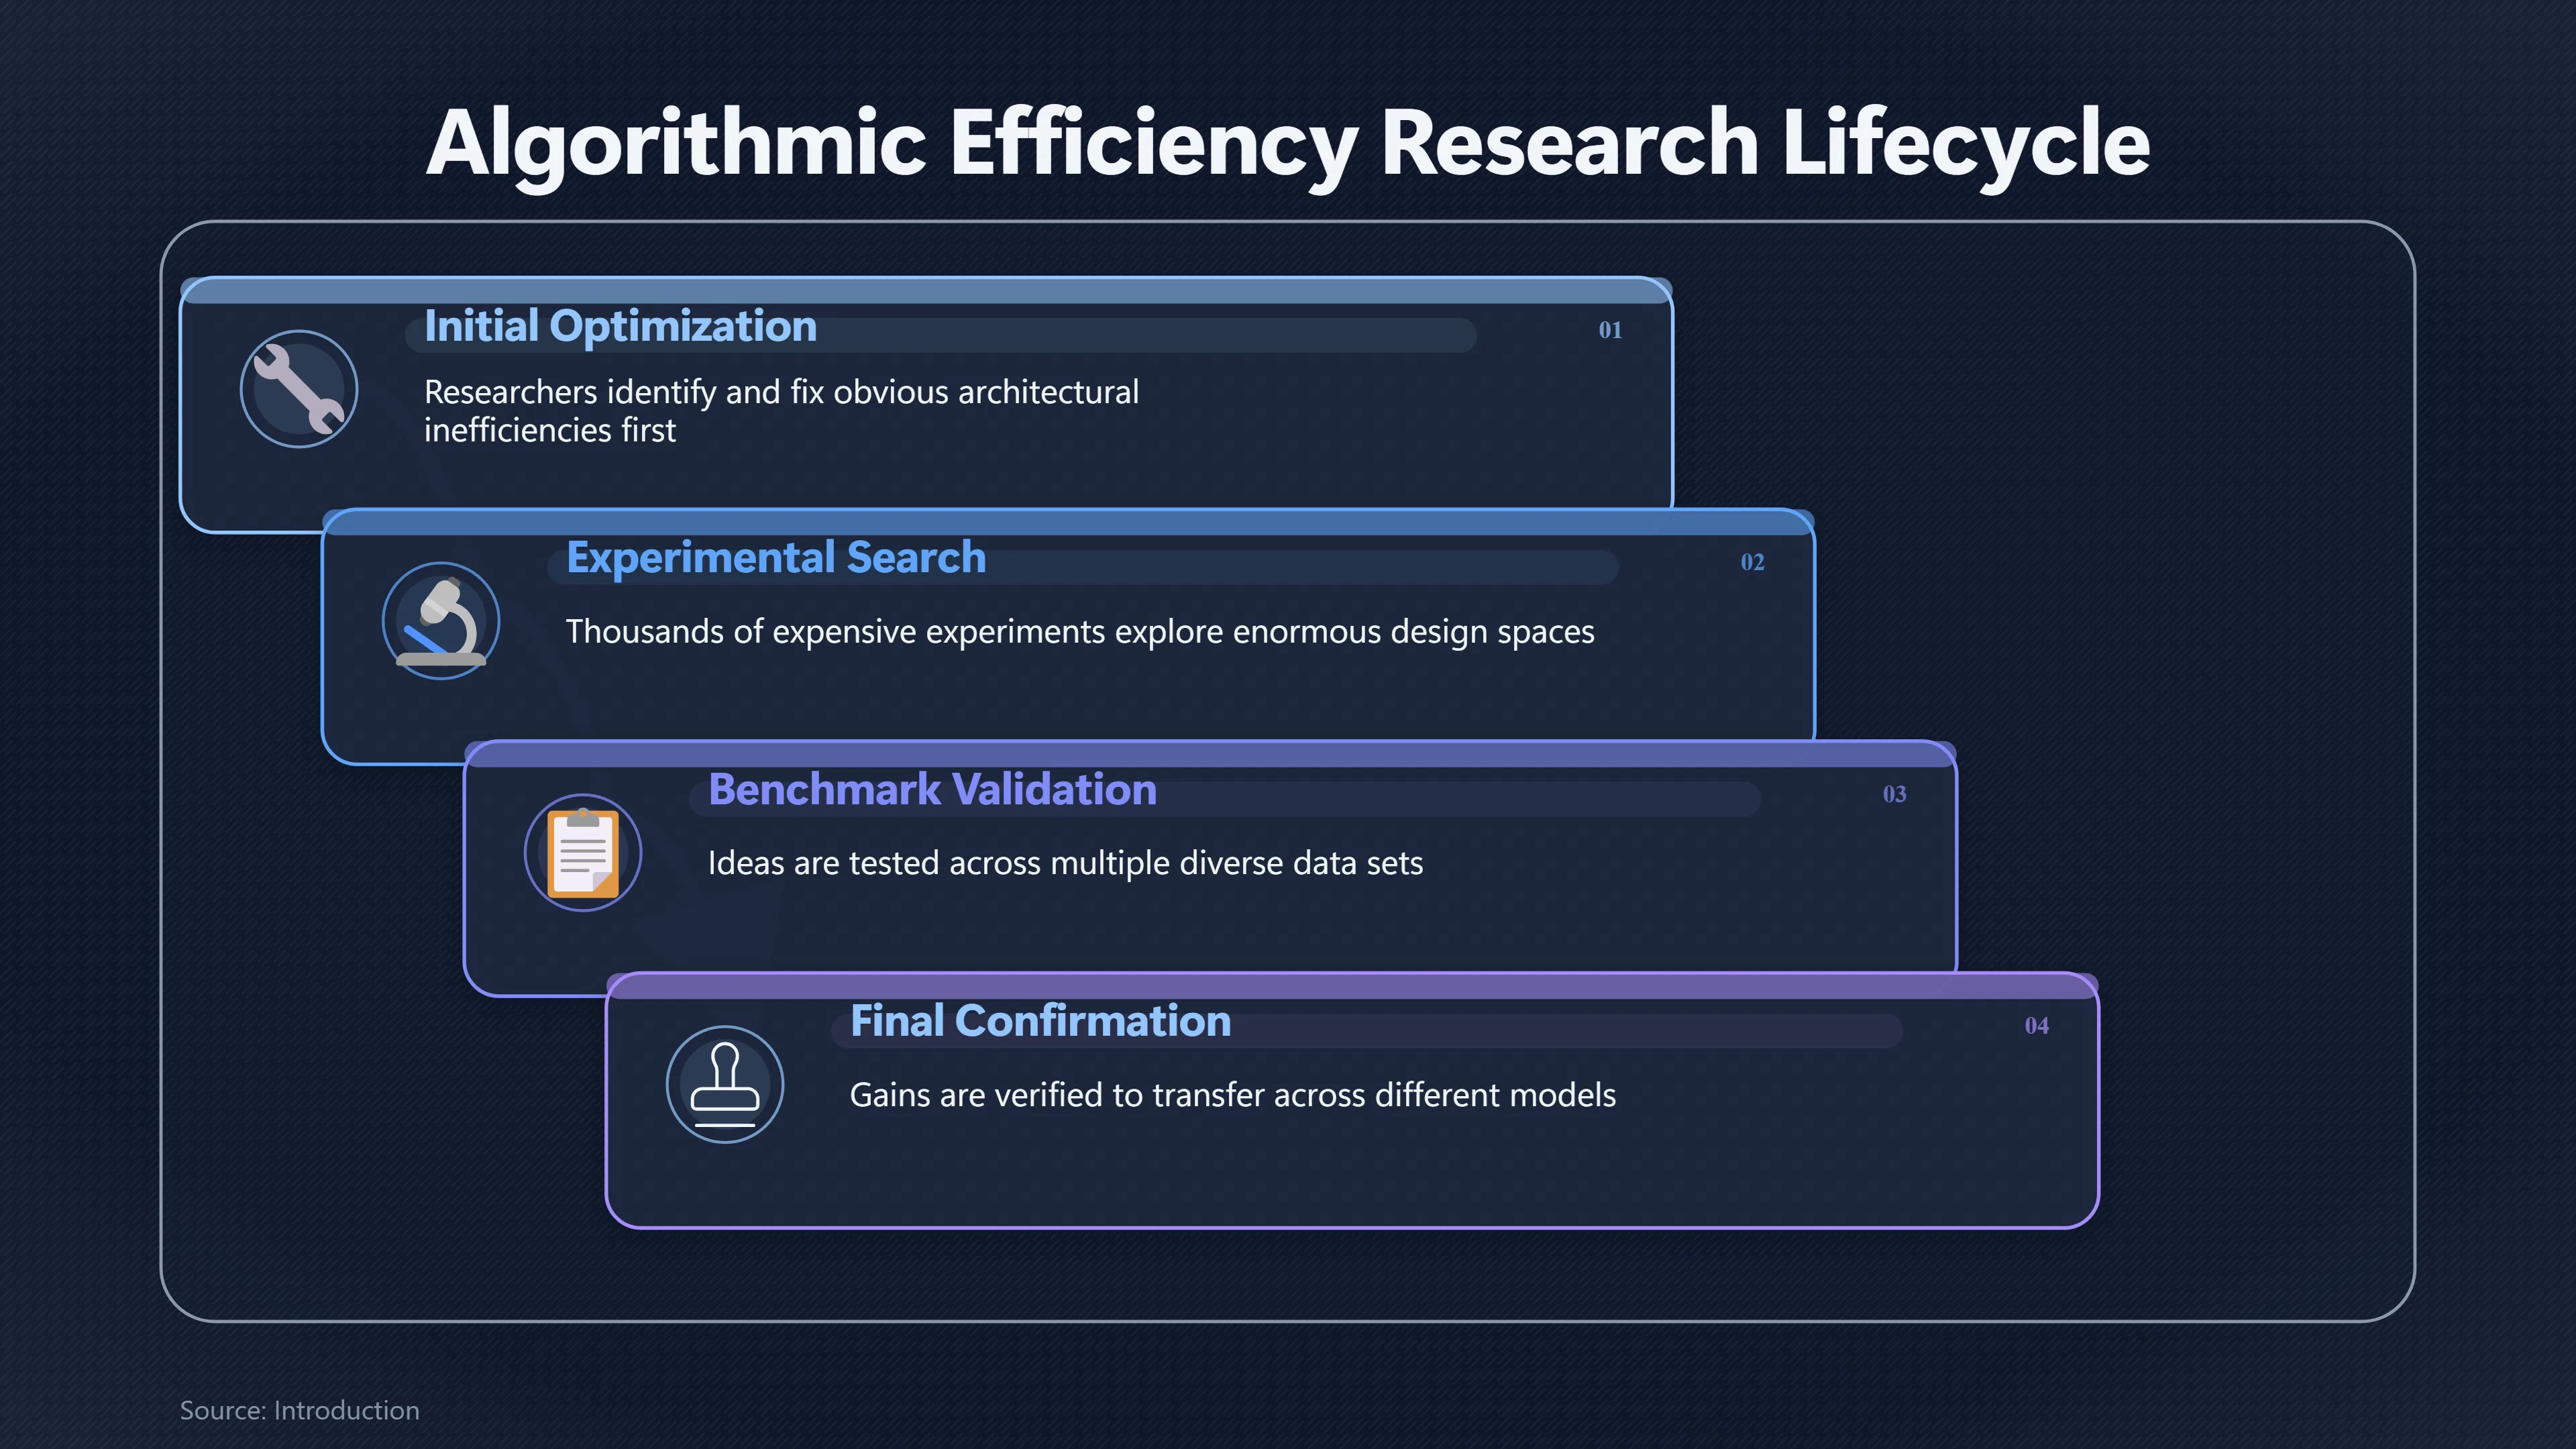The image size is (2576, 1449).
Task: Click the step number 04
Action: pyautogui.click(x=2036, y=1026)
